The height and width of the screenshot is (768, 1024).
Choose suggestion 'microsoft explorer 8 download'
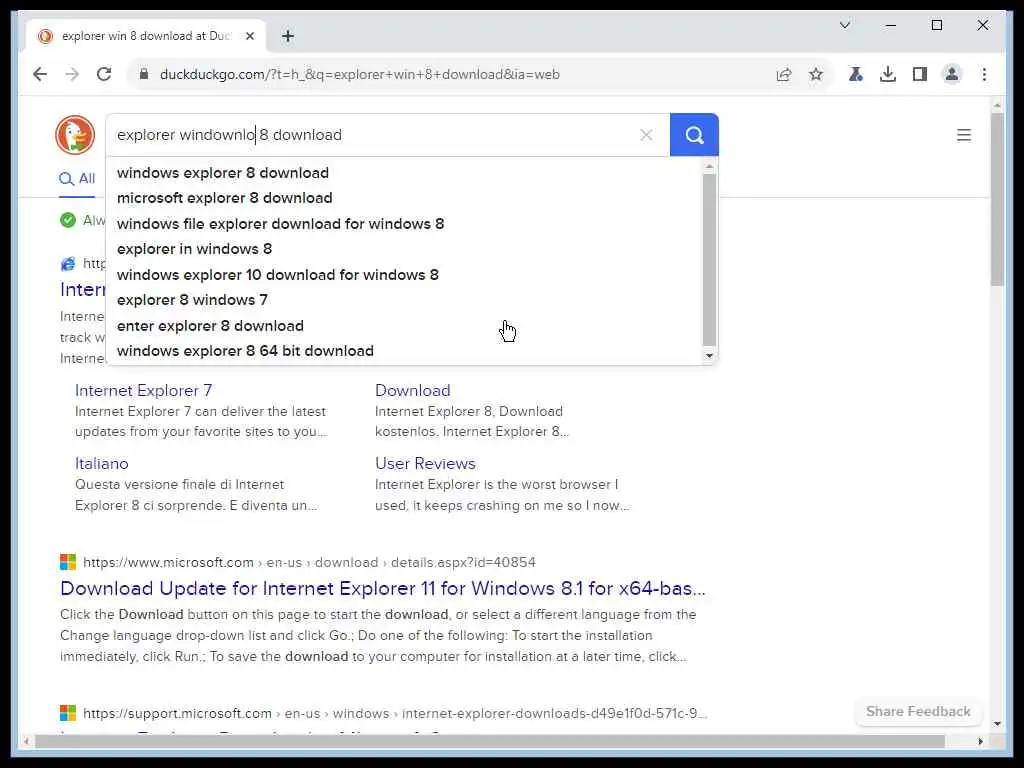pos(225,198)
